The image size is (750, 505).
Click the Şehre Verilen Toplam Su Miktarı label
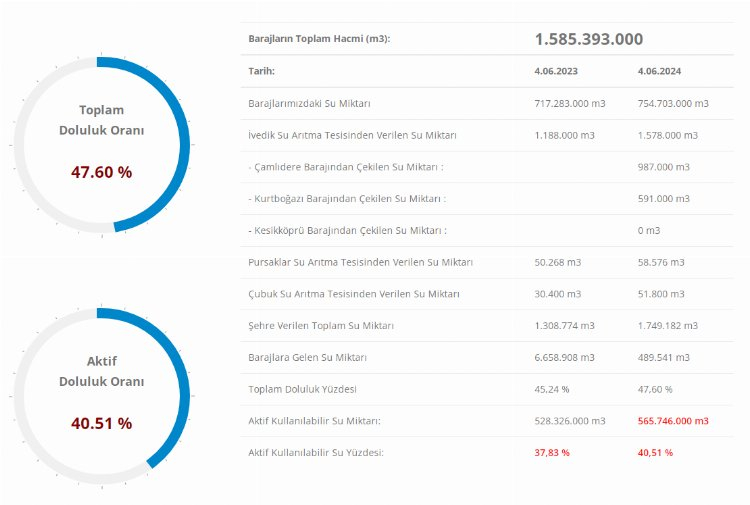(321, 326)
